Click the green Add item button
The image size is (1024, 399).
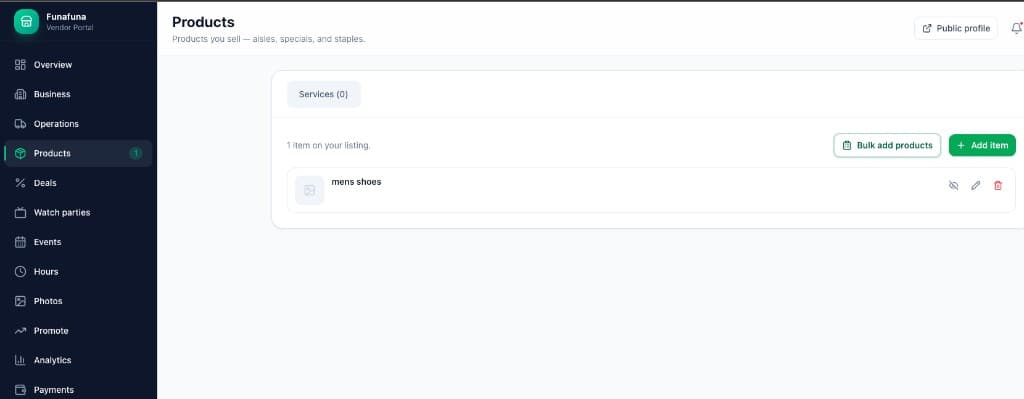pyautogui.click(x=982, y=145)
